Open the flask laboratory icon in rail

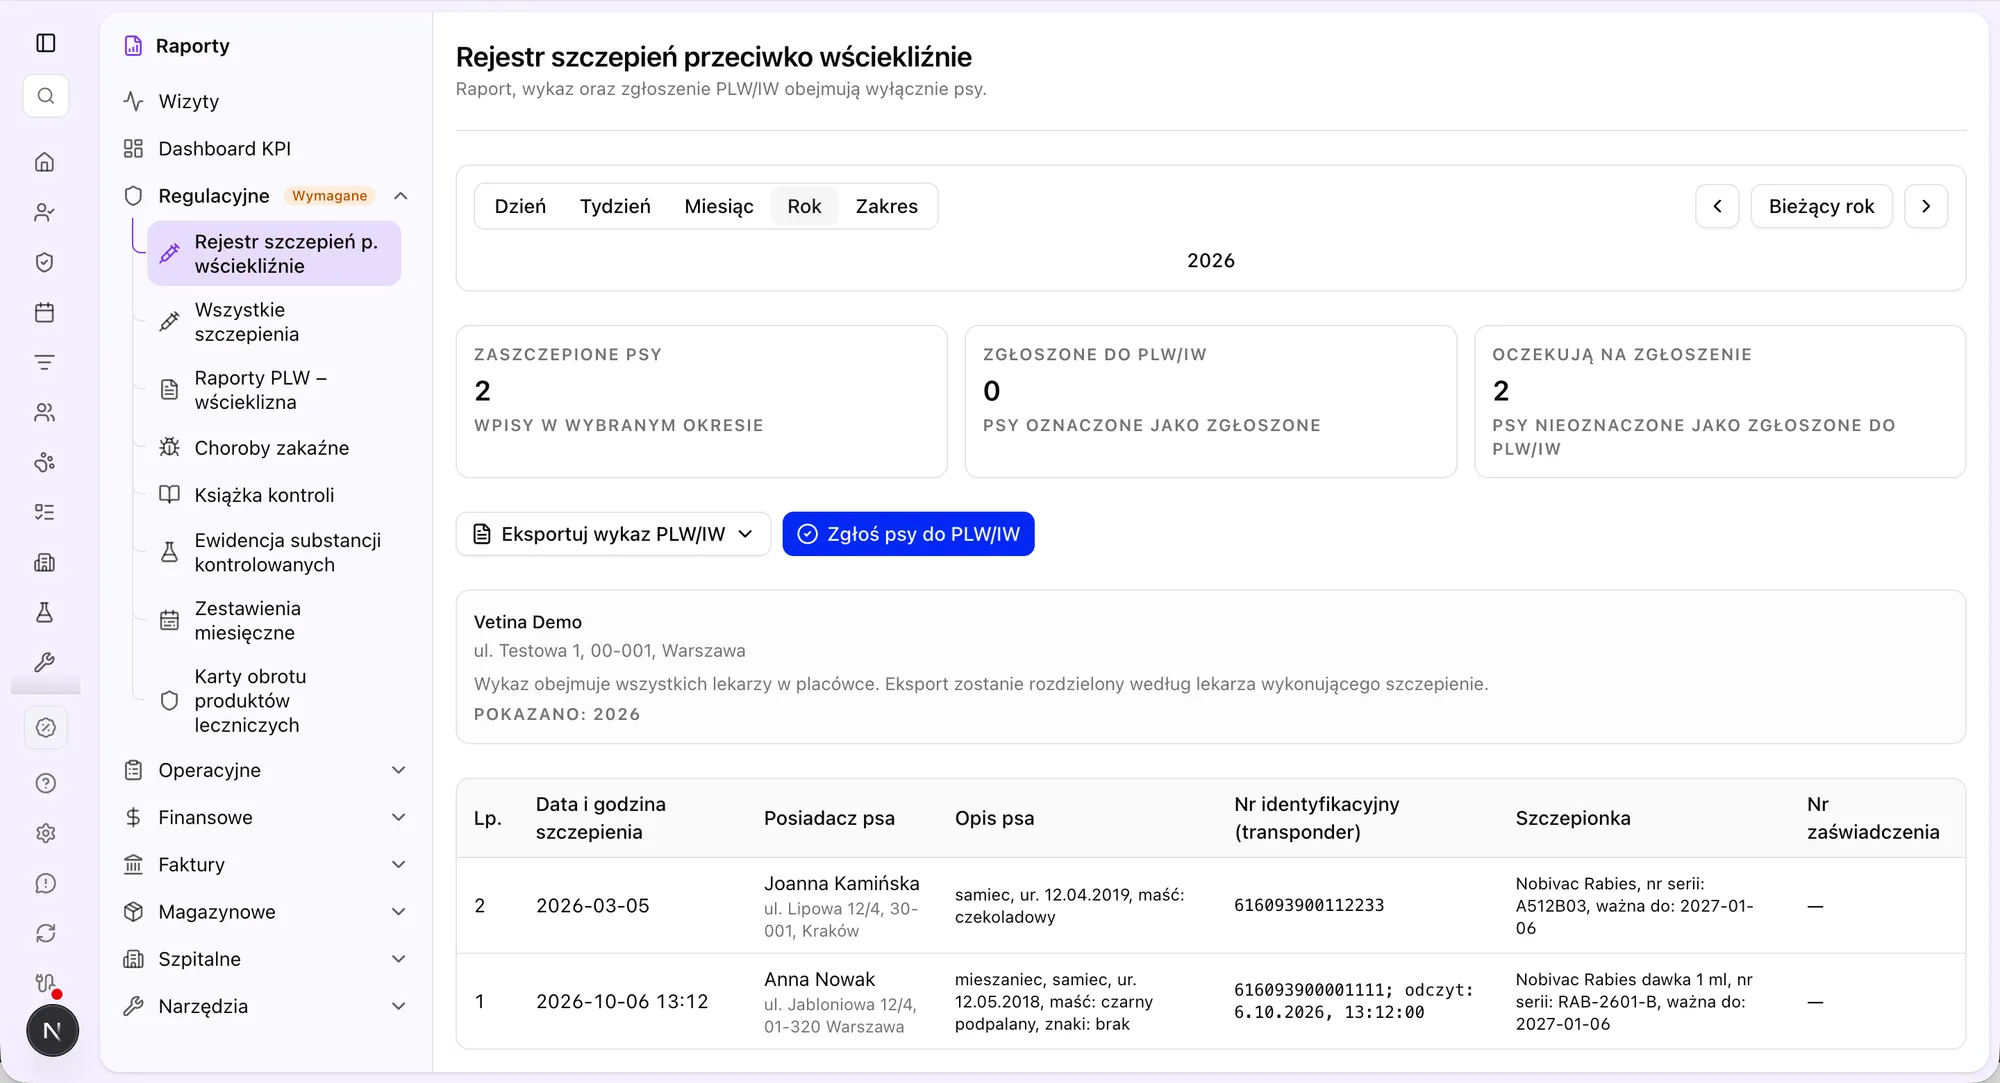(45, 612)
